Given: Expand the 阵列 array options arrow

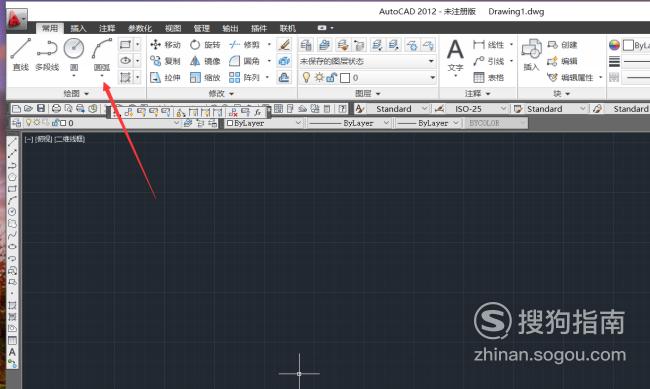Looking at the screenshot, I should pyautogui.click(x=267, y=78).
